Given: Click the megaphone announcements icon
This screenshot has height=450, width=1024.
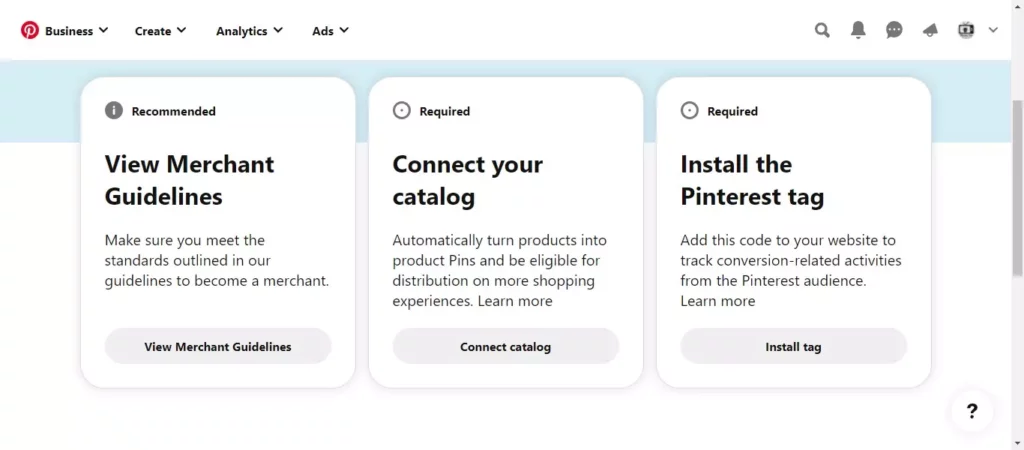Looking at the screenshot, I should [930, 30].
